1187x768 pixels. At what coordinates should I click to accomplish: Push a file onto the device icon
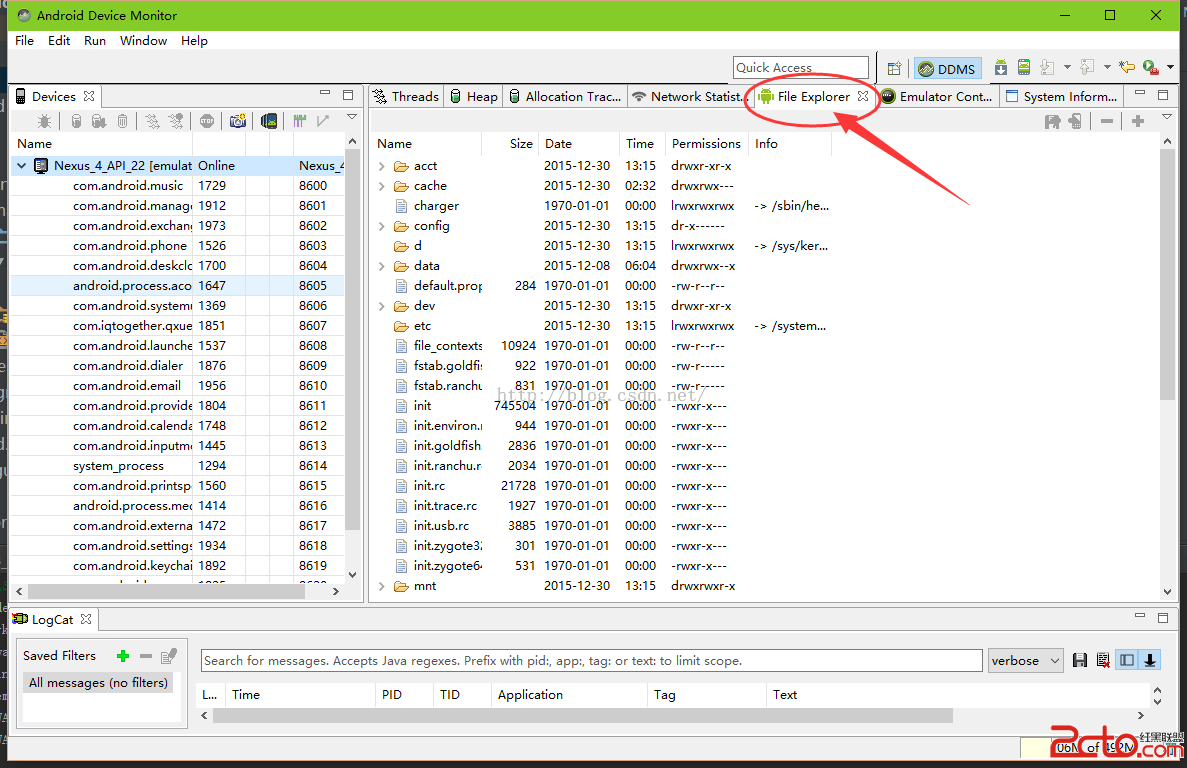point(1075,121)
